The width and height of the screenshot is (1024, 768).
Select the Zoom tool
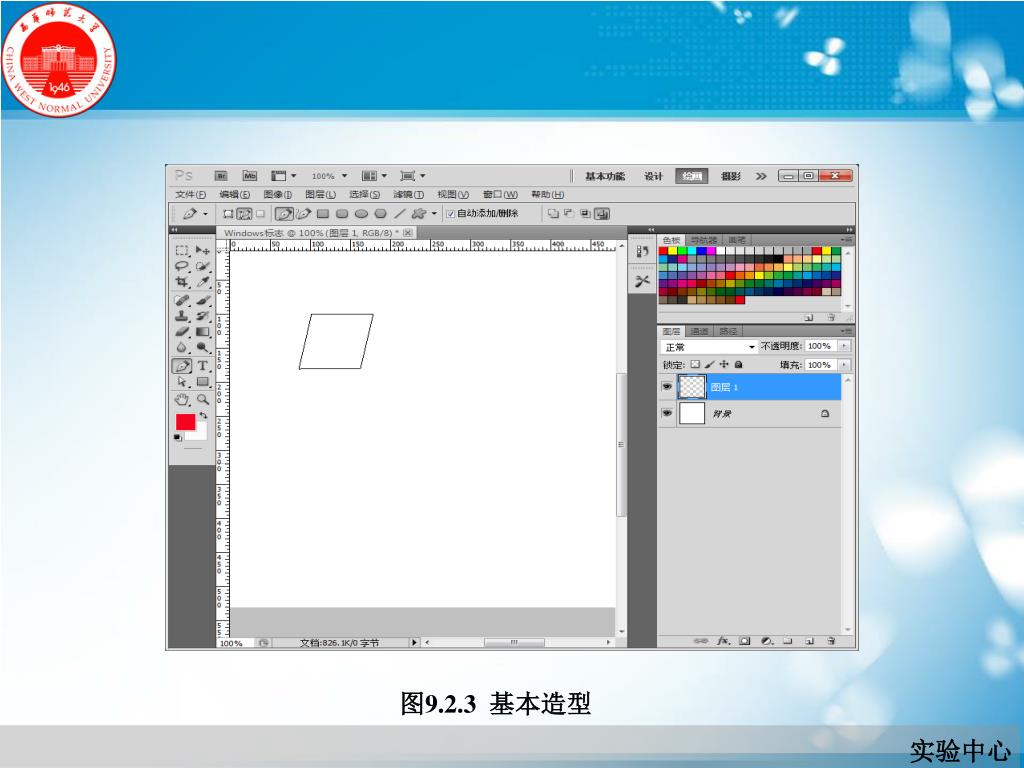click(x=202, y=399)
